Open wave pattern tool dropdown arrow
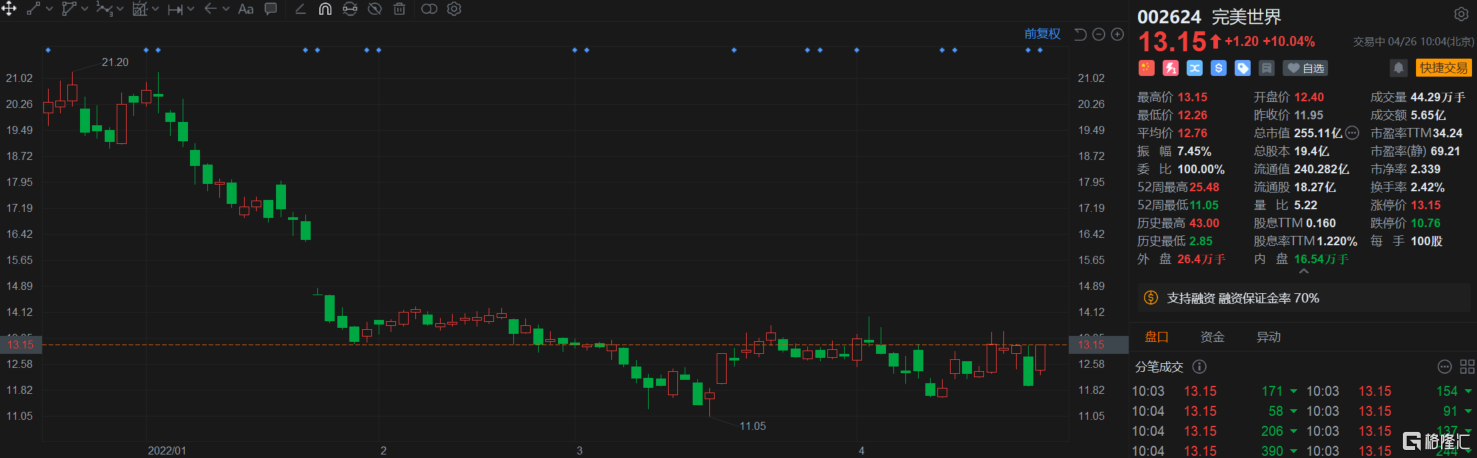Screen dimensions: 1477x458 pos(119,9)
